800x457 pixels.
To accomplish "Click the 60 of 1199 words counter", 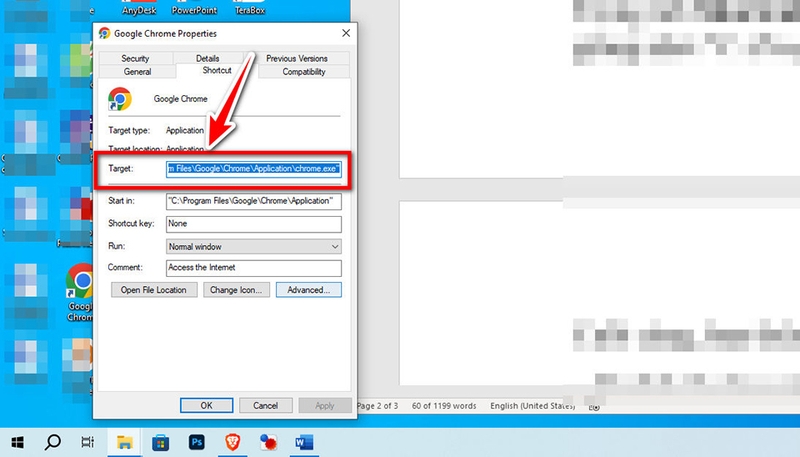I will tap(444, 406).
